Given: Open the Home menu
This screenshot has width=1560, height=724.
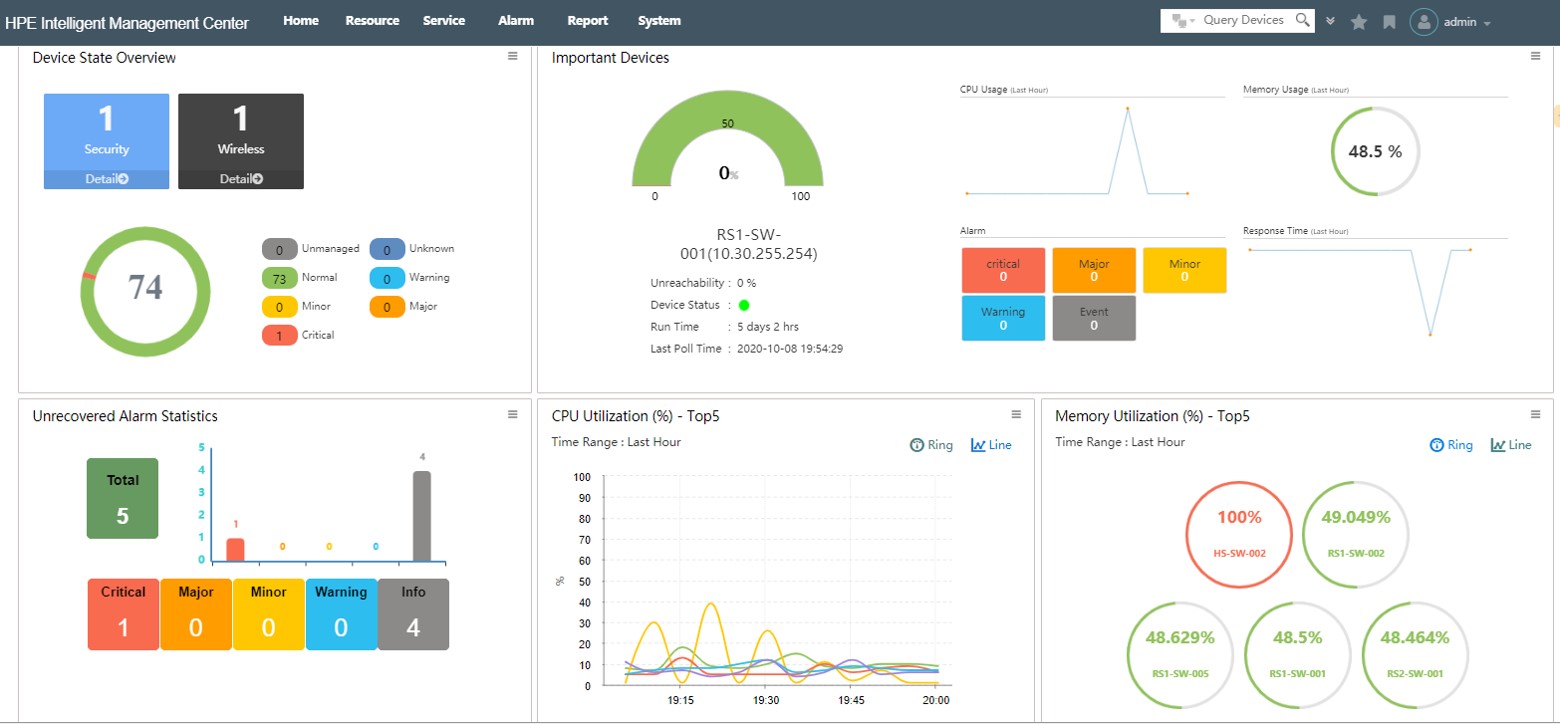Looking at the screenshot, I should [x=301, y=20].
